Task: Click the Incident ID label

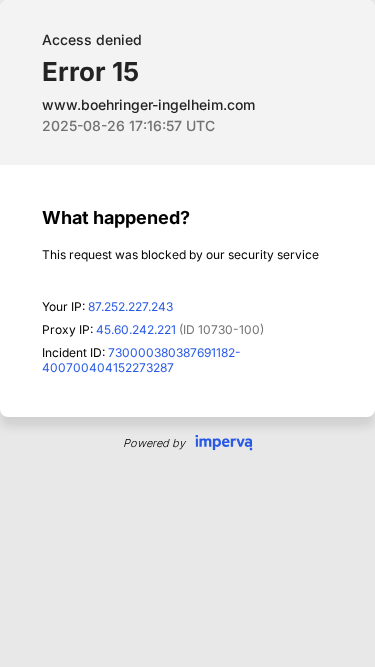Action: [74, 353]
